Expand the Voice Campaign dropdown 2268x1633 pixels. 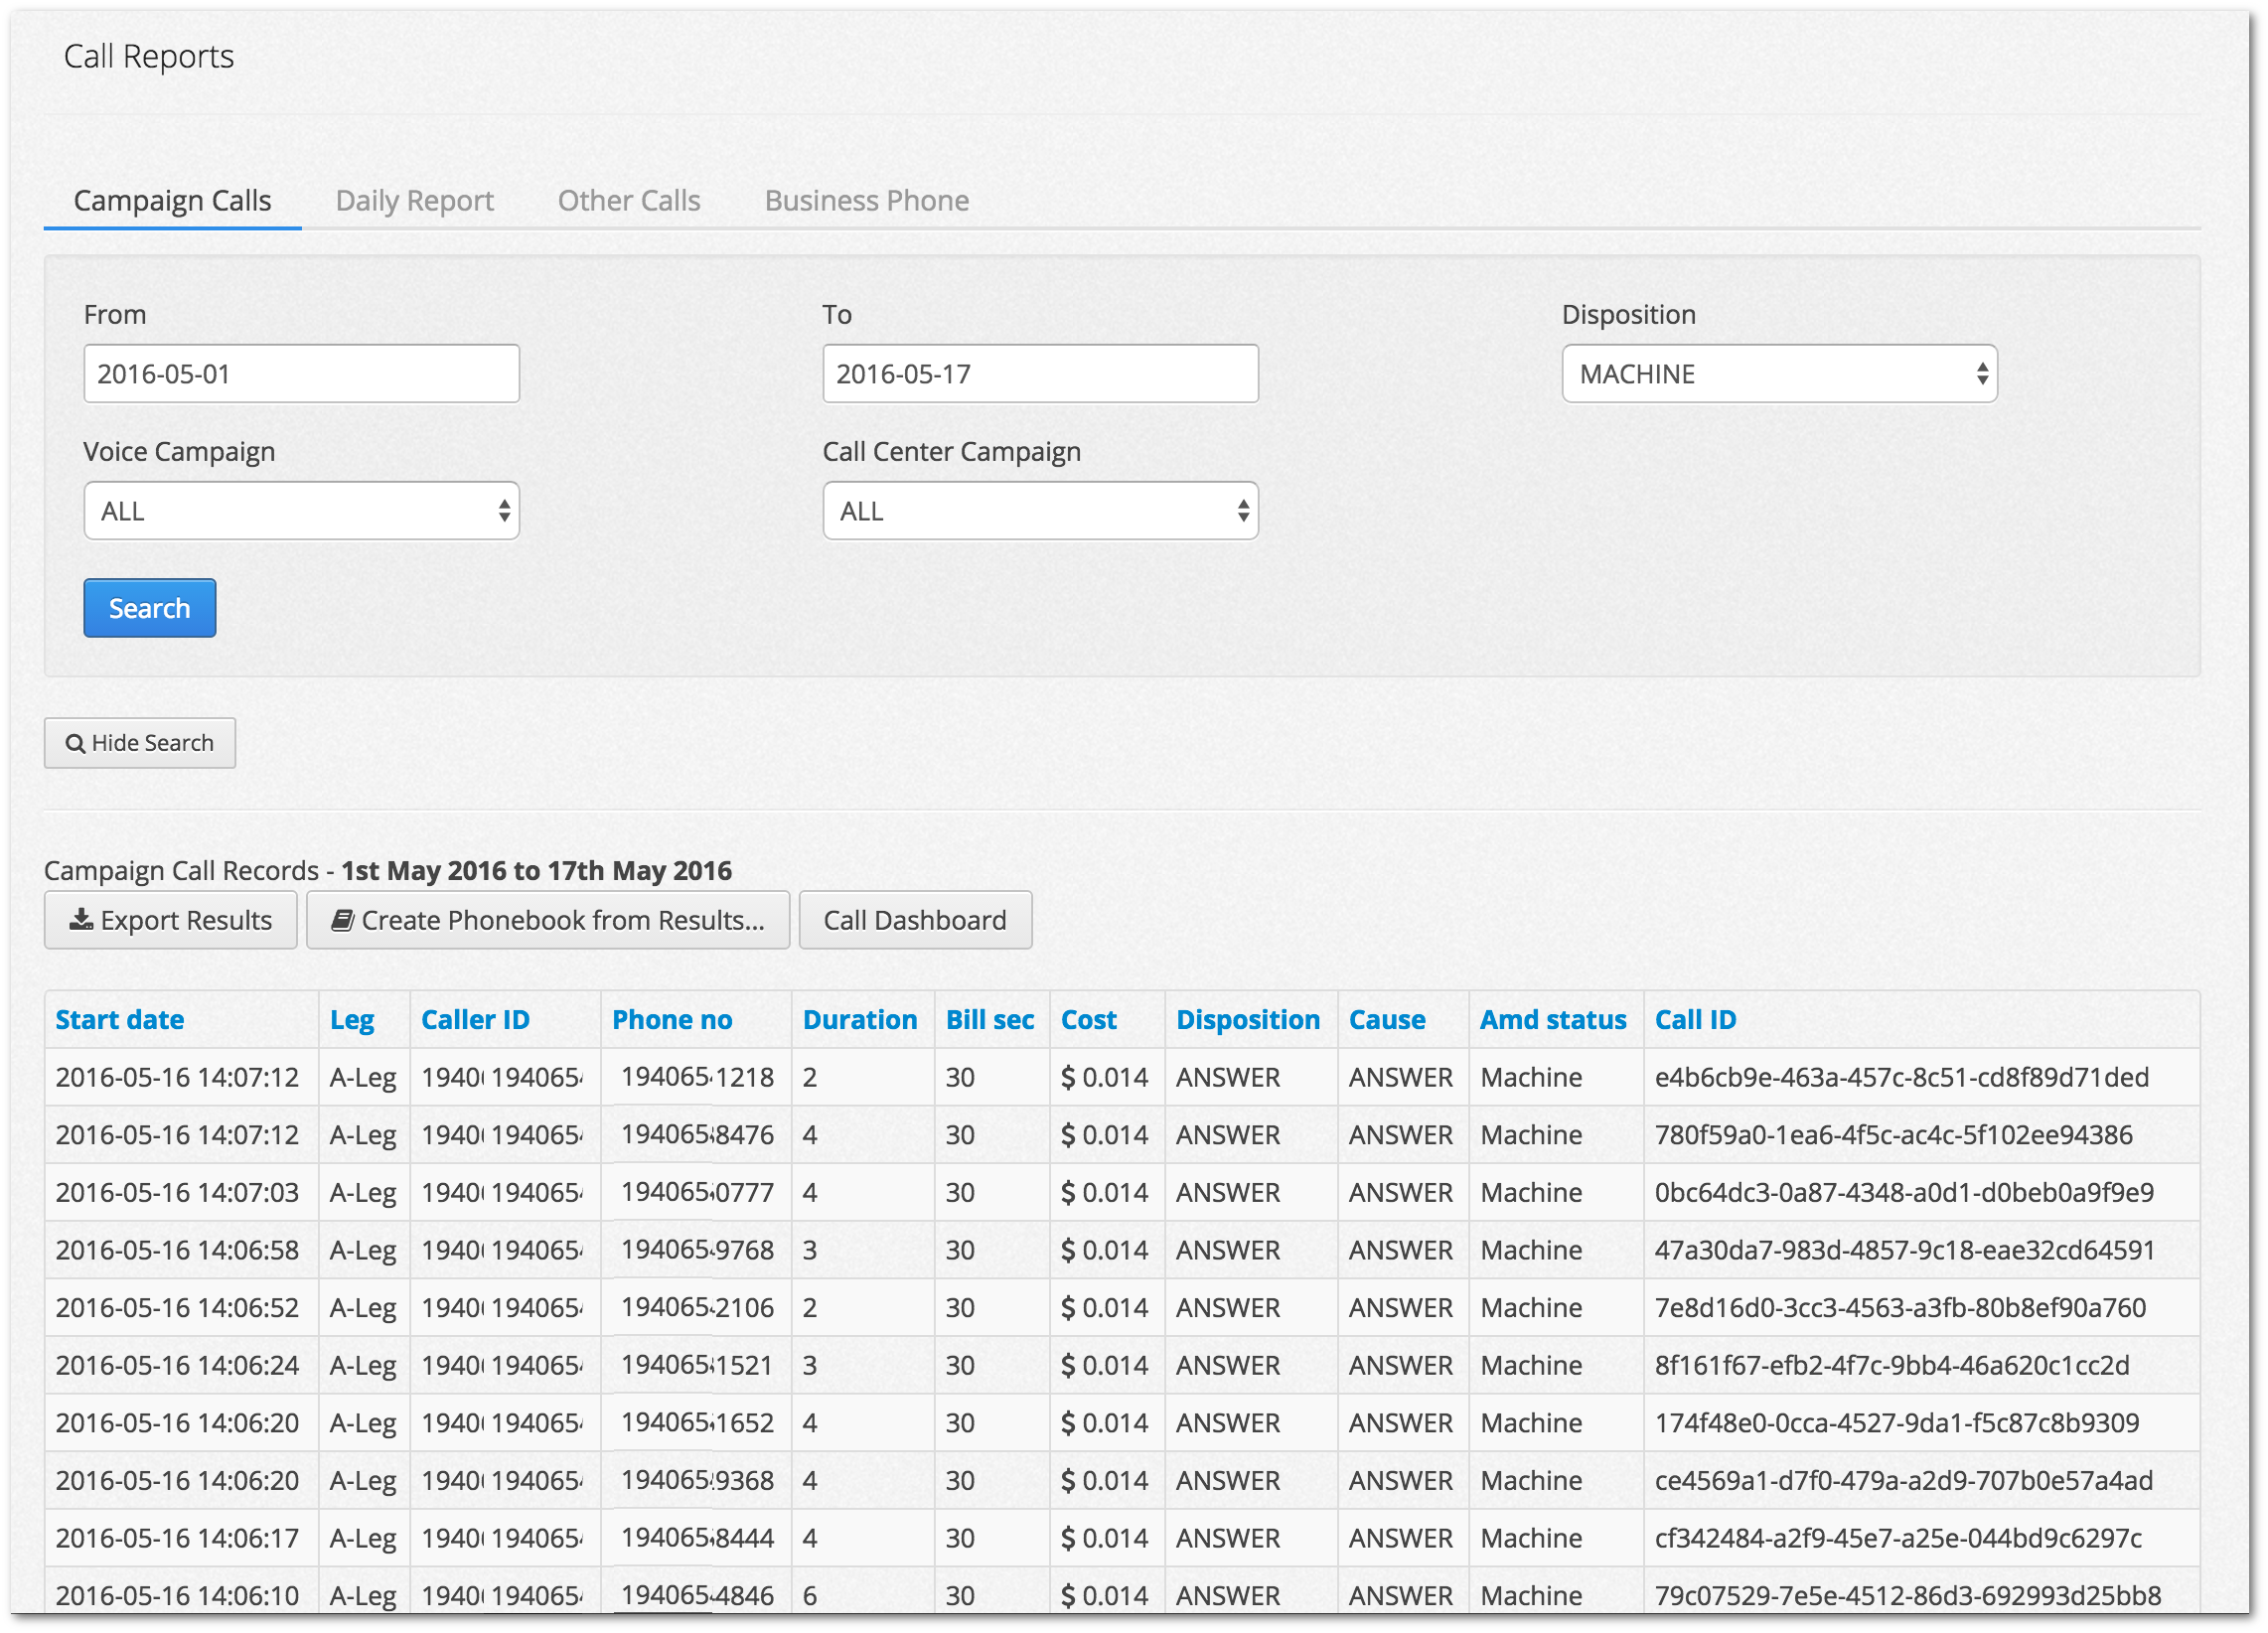[301, 511]
